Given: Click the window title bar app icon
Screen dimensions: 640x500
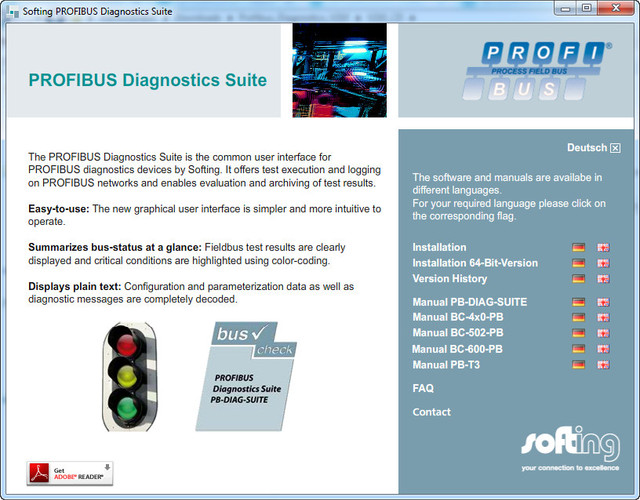Looking at the screenshot, I should pyautogui.click(x=12, y=12).
